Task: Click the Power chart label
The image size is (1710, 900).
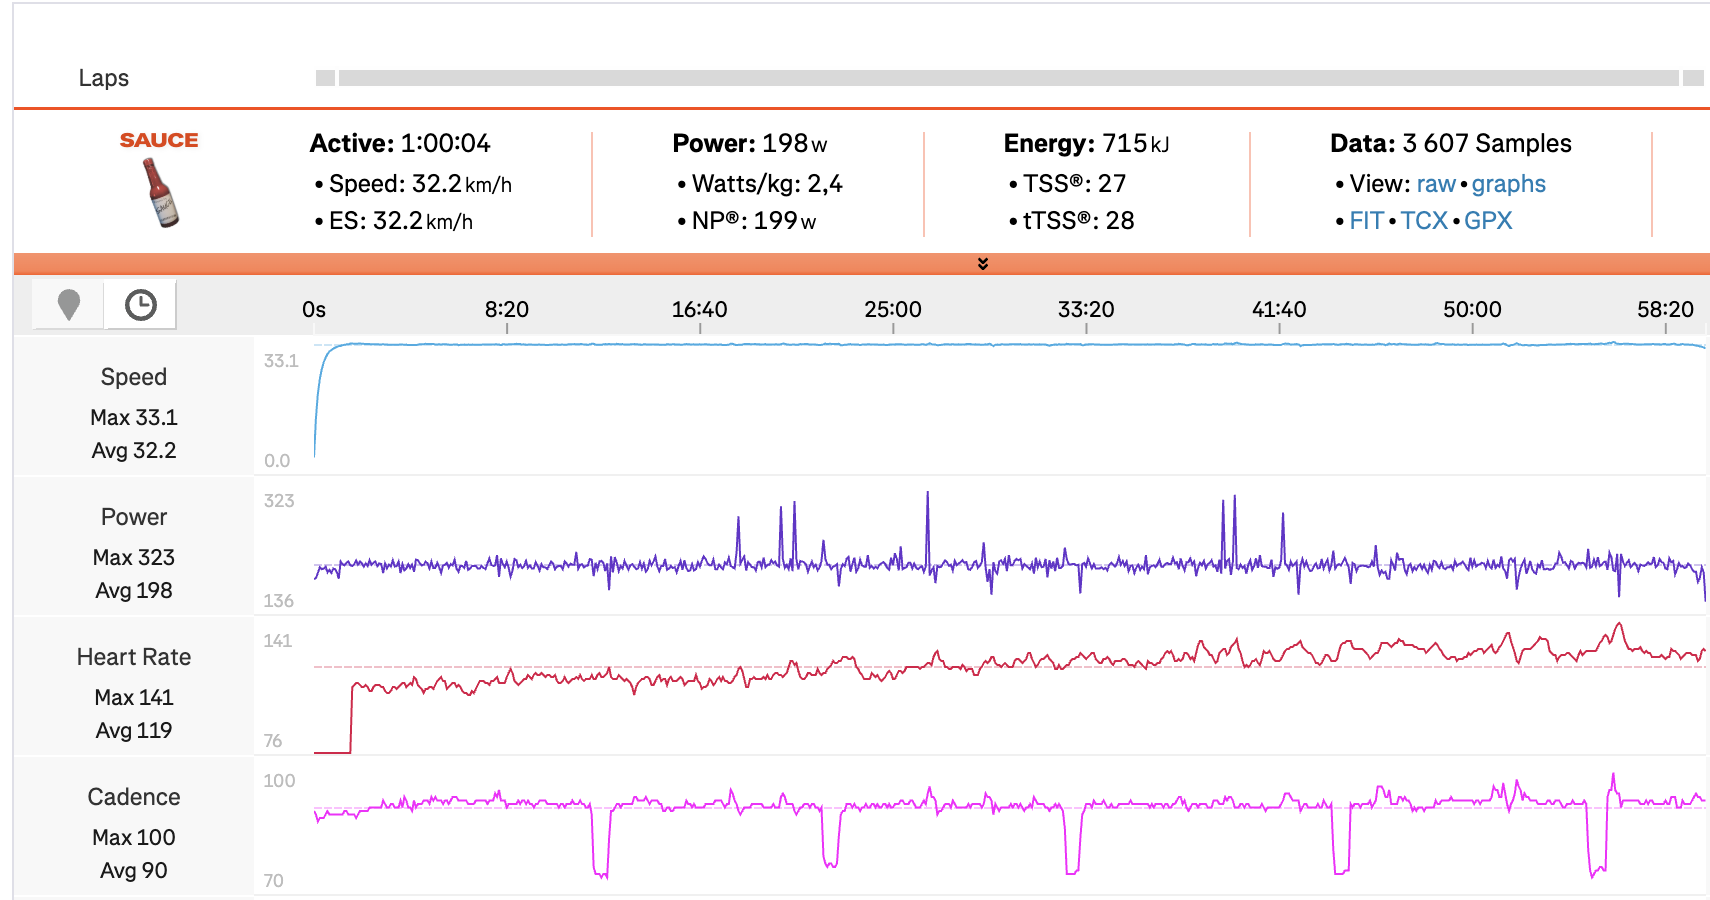Action: click(x=134, y=517)
